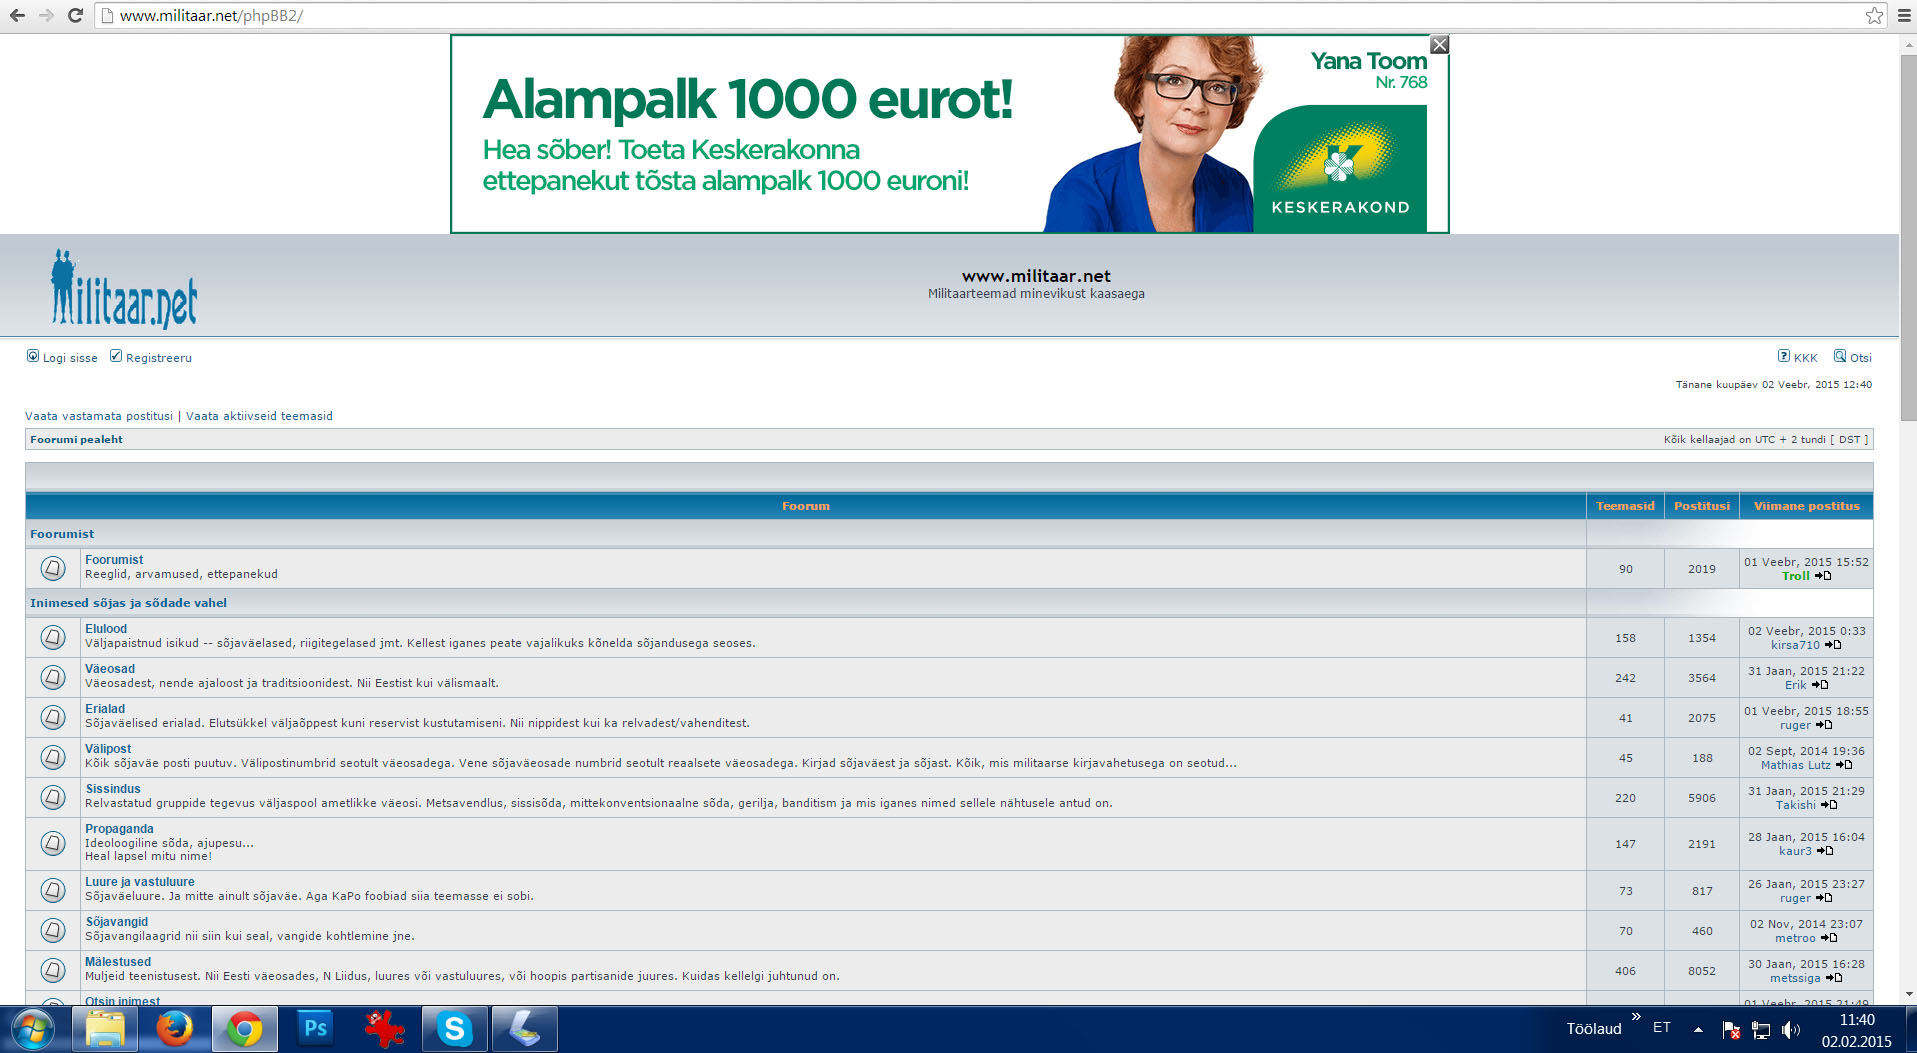1917x1053 pixels.
Task: Open the Registreeru registration link
Action: pyautogui.click(x=158, y=358)
